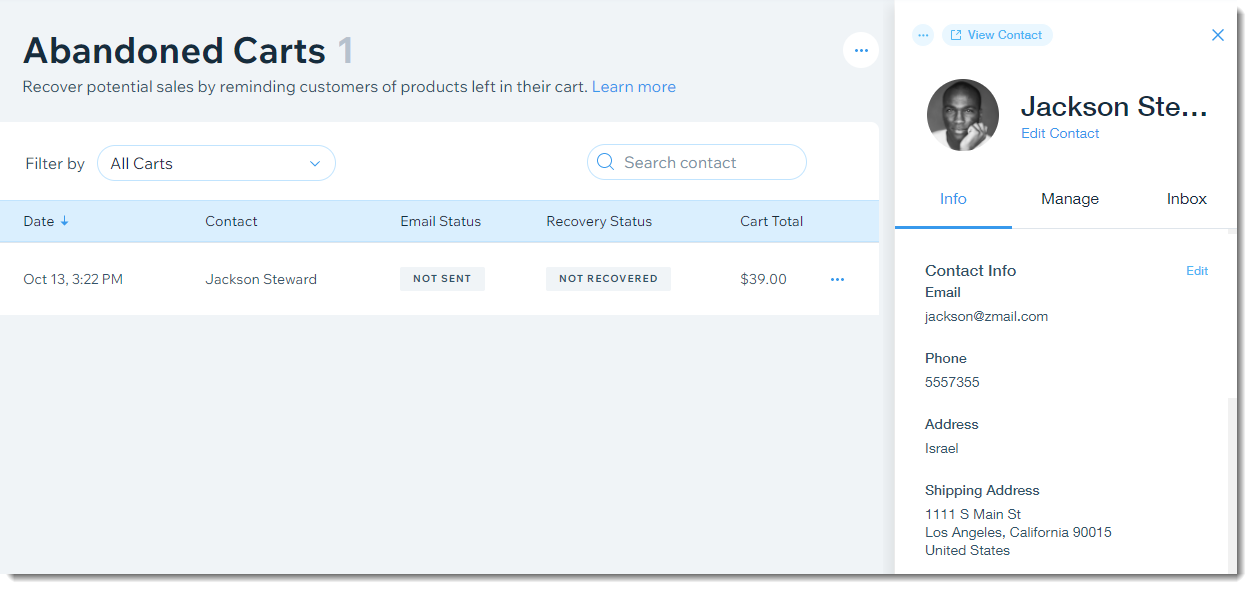Click the search magnifier icon

tap(605, 162)
